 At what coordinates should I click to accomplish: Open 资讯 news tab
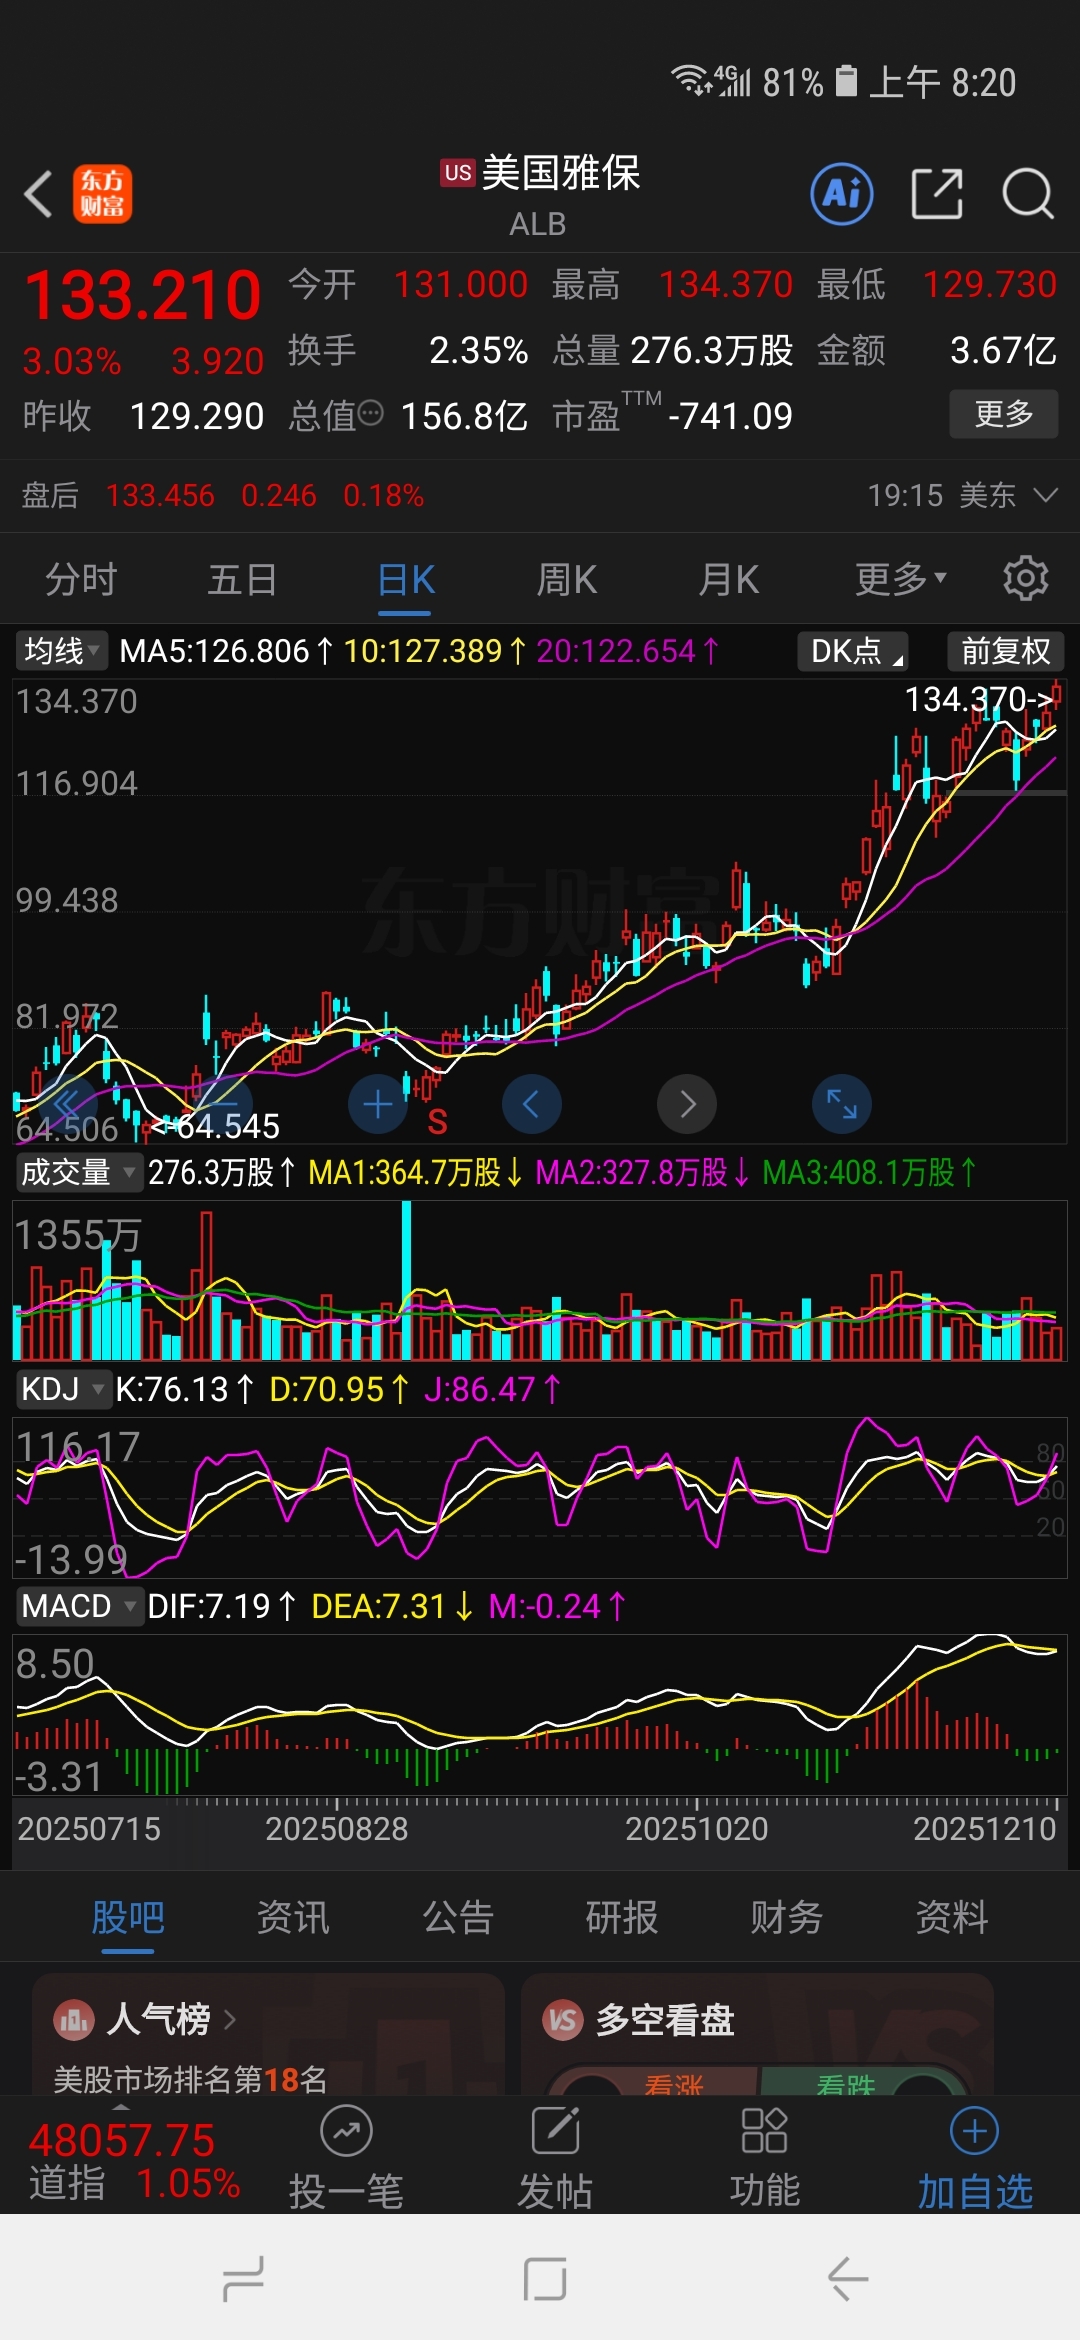click(x=293, y=1917)
